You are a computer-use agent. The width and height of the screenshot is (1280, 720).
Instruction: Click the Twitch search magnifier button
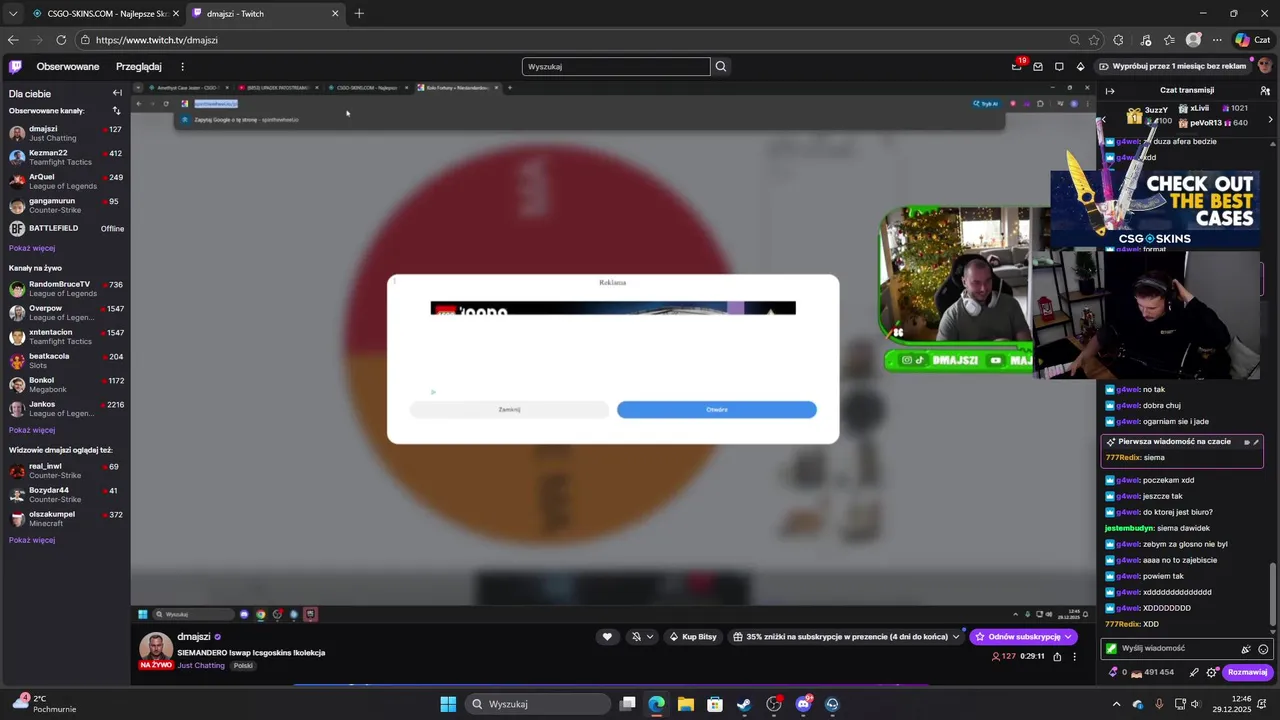pos(721,67)
